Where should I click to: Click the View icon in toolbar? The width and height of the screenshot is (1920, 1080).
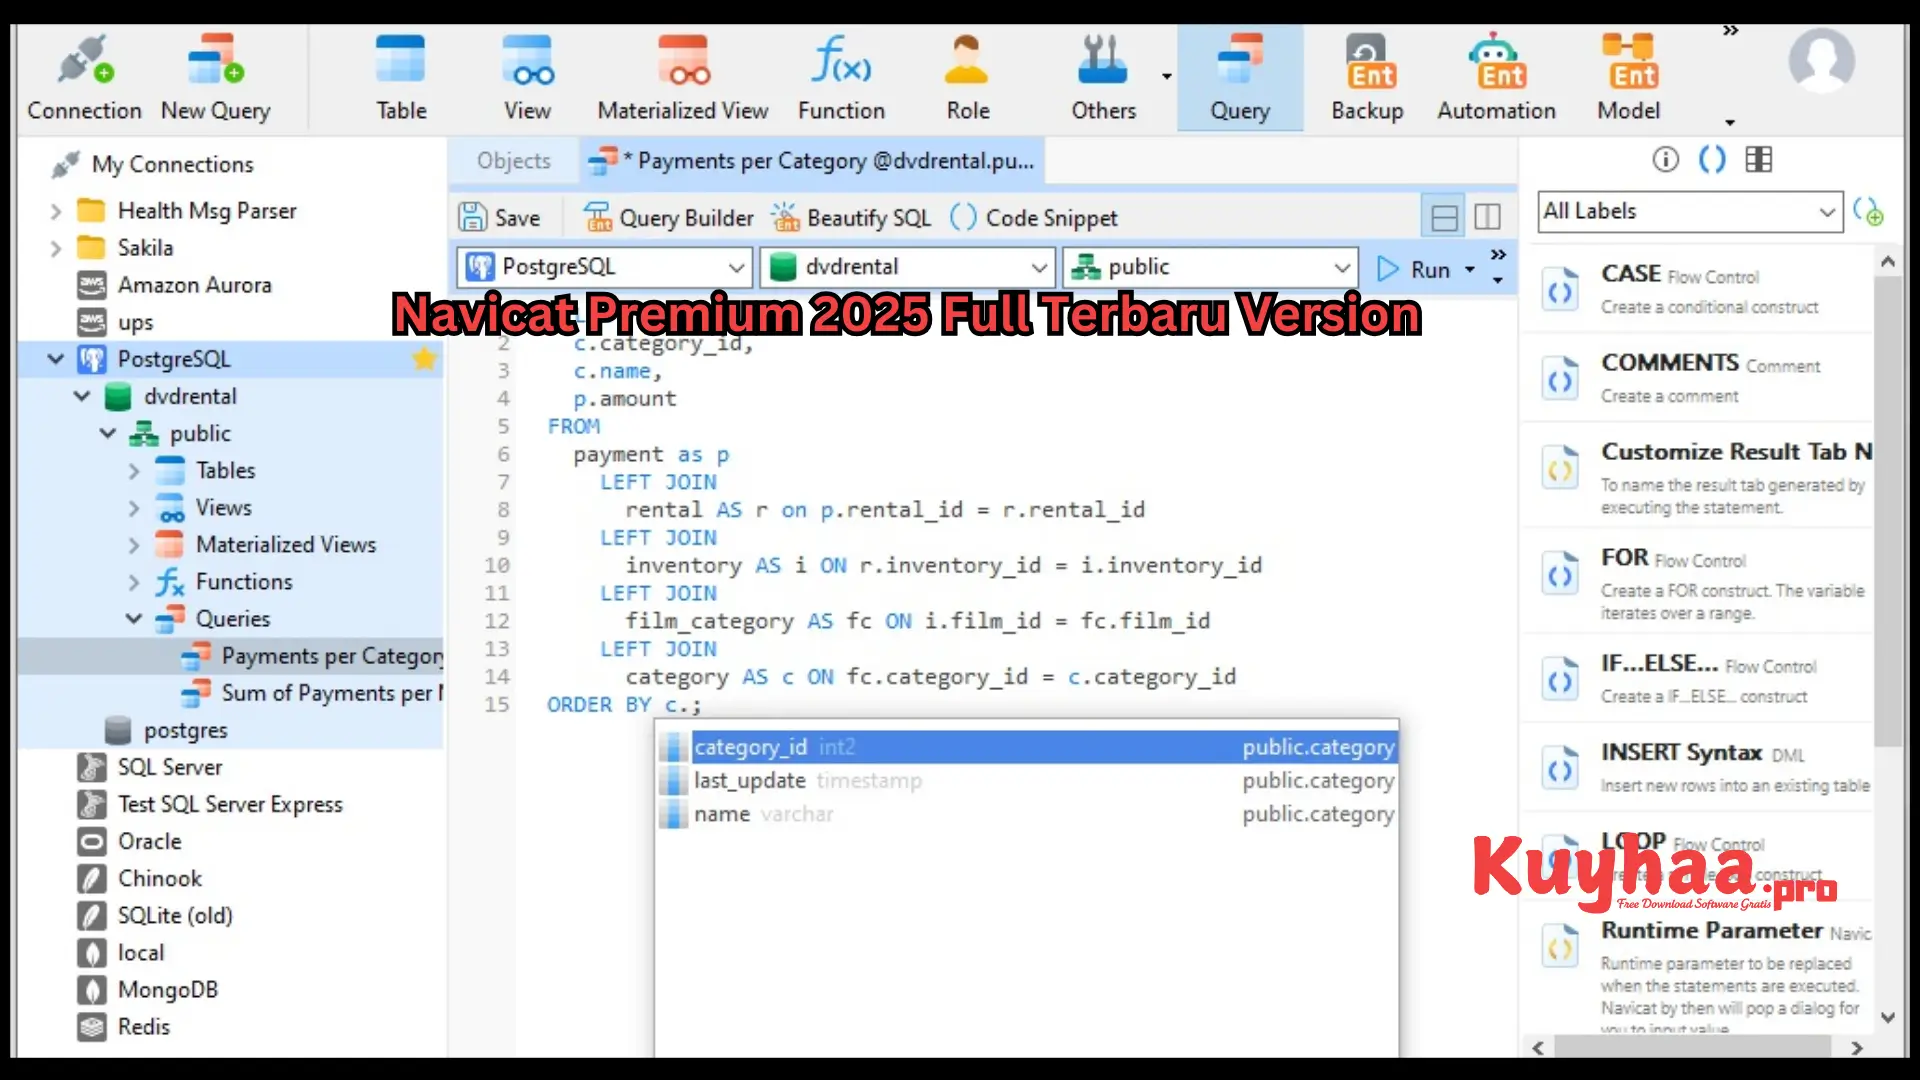point(526,76)
